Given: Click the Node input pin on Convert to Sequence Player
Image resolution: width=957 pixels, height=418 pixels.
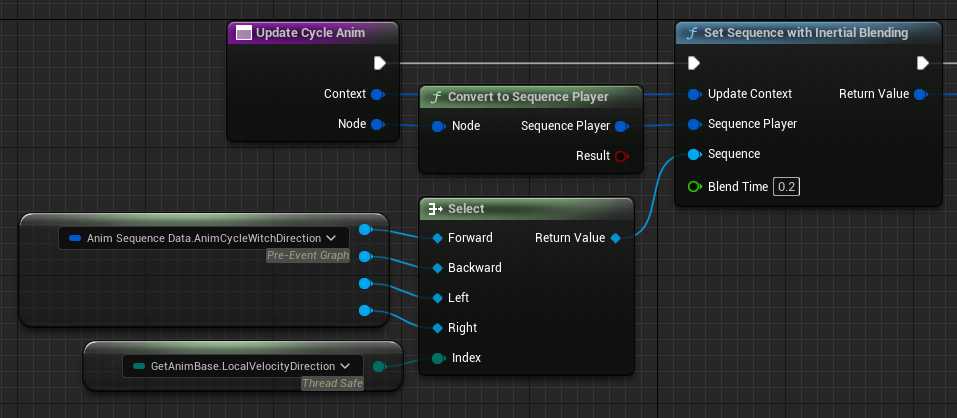Looking at the screenshot, I should (x=438, y=126).
